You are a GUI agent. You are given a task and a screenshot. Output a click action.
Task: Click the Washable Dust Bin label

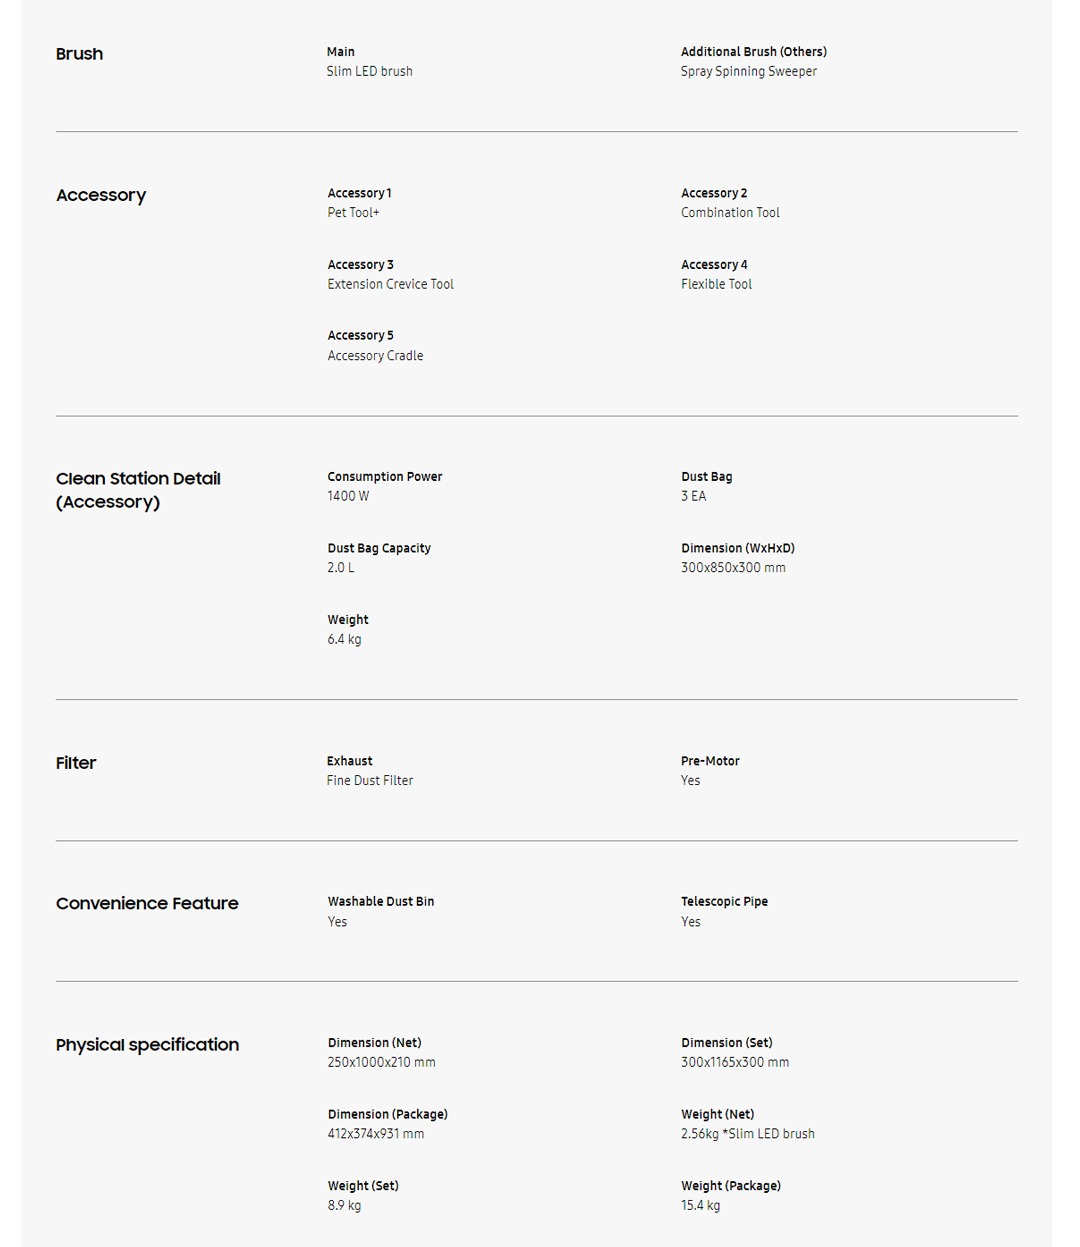pyautogui.click(x=380, y=901)
